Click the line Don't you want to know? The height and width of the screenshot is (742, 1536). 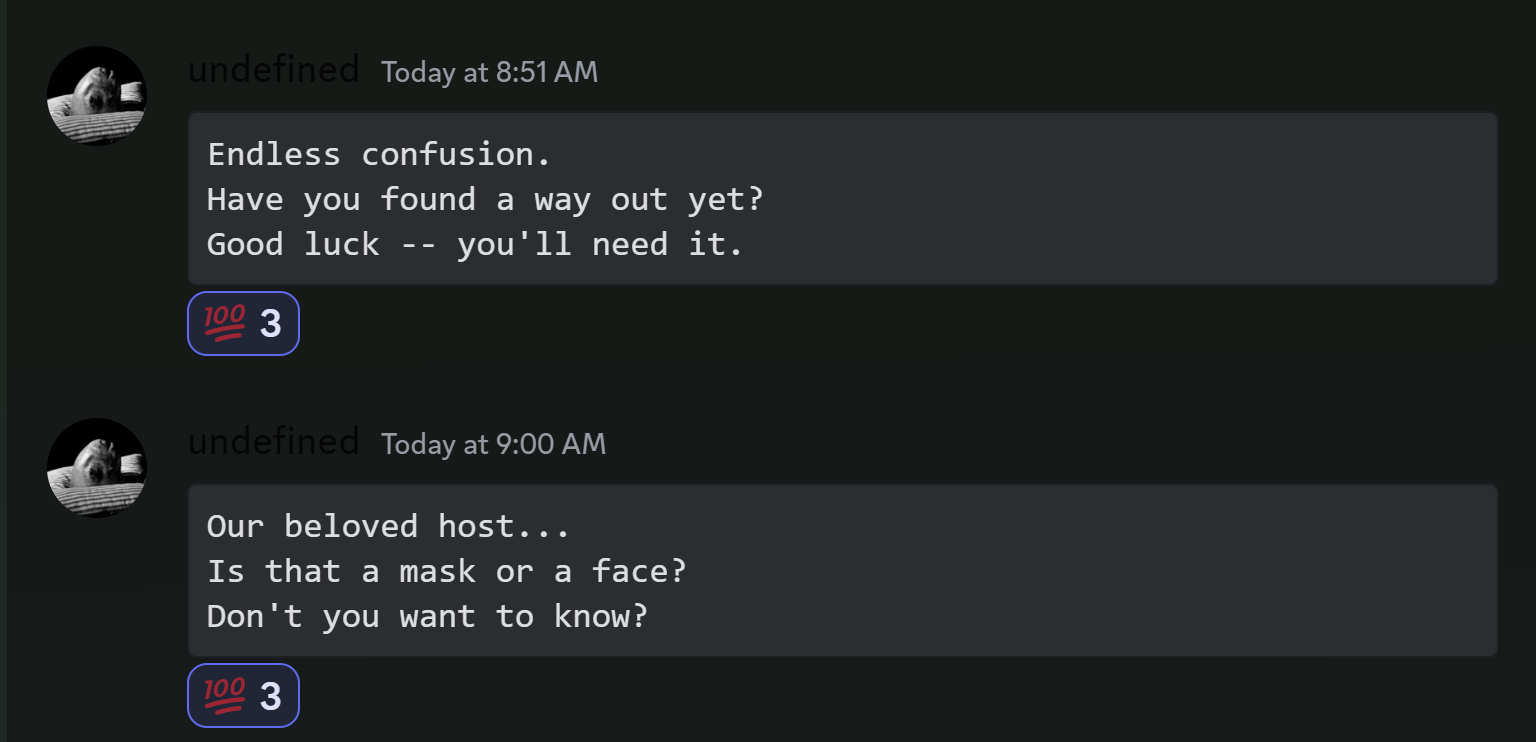click(x=427, y=616)
